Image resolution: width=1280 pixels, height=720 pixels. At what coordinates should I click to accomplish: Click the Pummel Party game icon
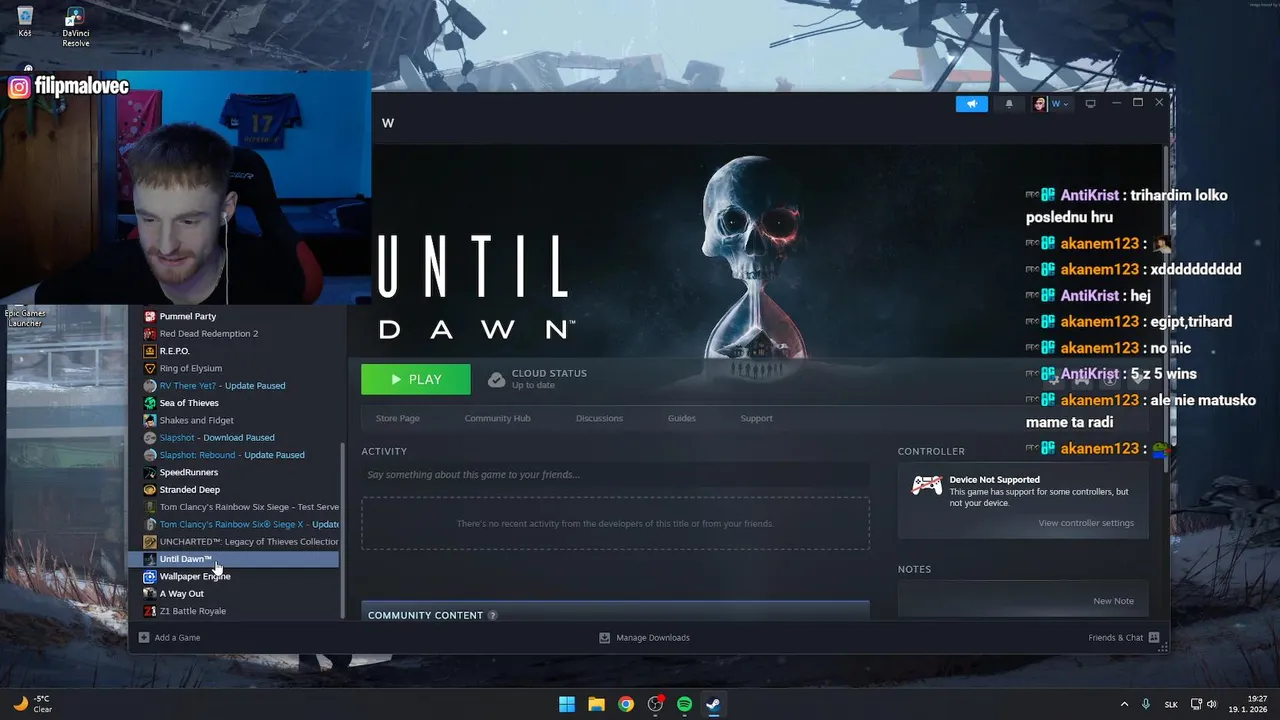[150, 316]
